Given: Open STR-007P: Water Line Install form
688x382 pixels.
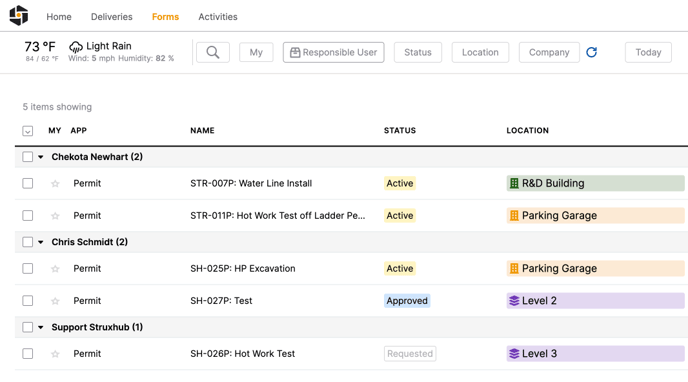Looking at the screenshot, I should coord(251,183).
